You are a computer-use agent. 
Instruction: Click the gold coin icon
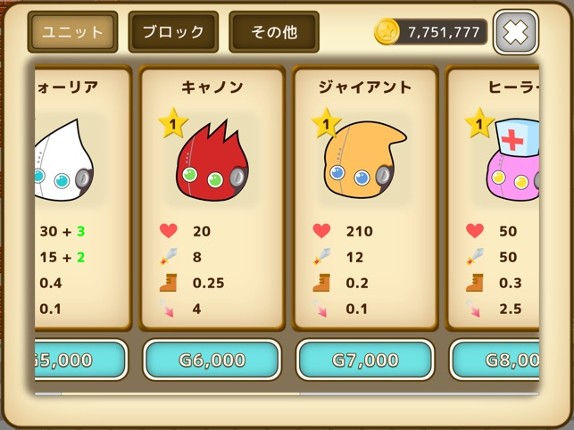[387, 31]
